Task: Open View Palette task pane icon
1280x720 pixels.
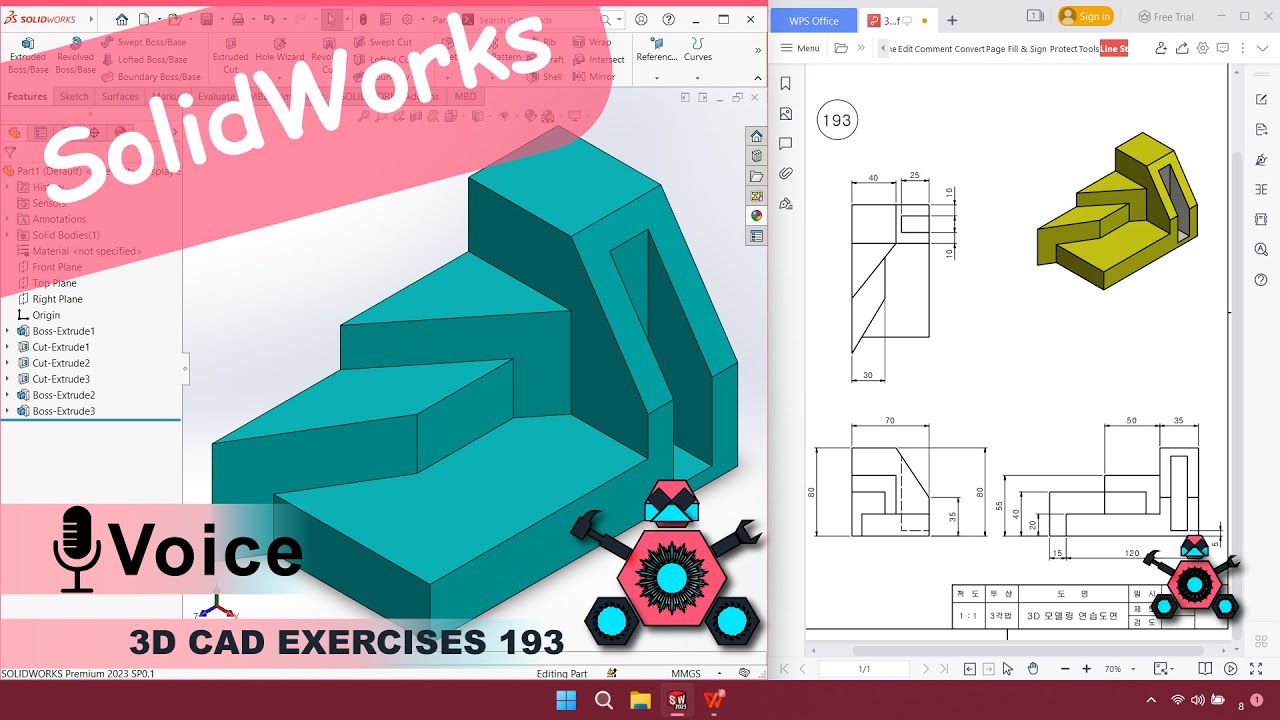Action: point(756,196)
